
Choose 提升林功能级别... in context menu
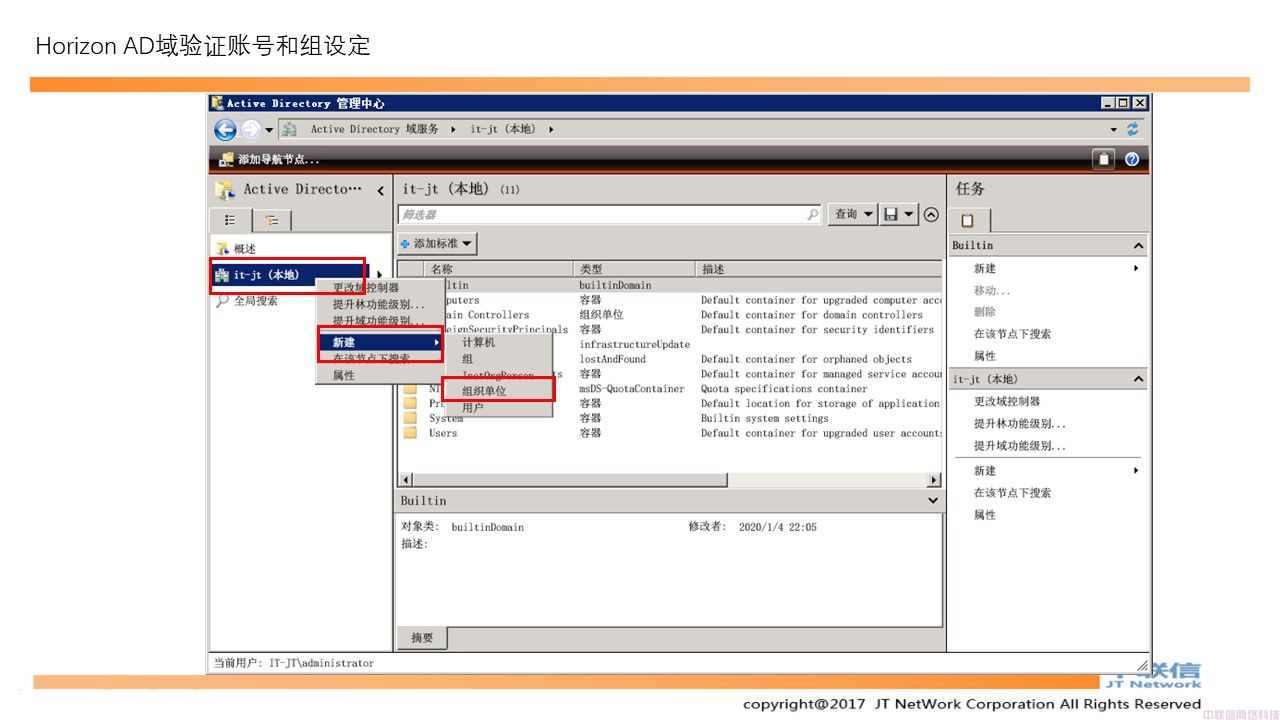379,304
